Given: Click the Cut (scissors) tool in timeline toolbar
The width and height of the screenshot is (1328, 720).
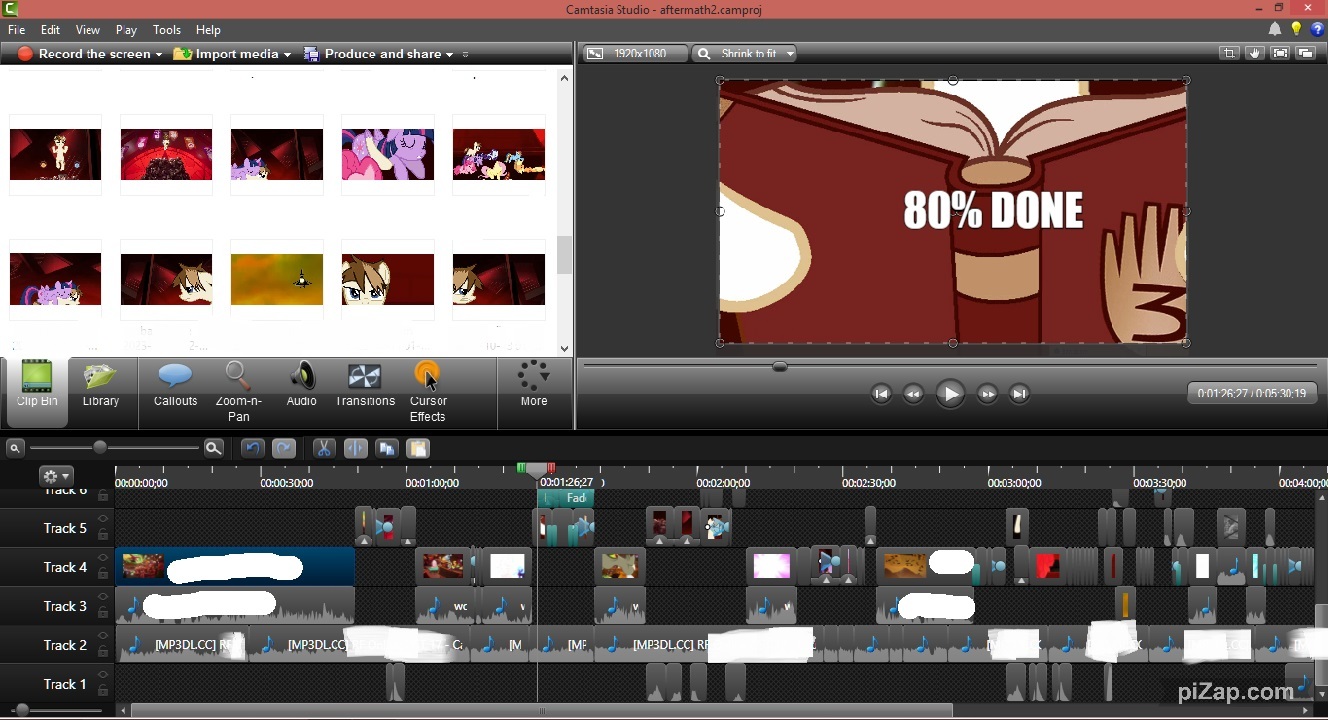Looking at the screenshot, I should tap(323, 449).
